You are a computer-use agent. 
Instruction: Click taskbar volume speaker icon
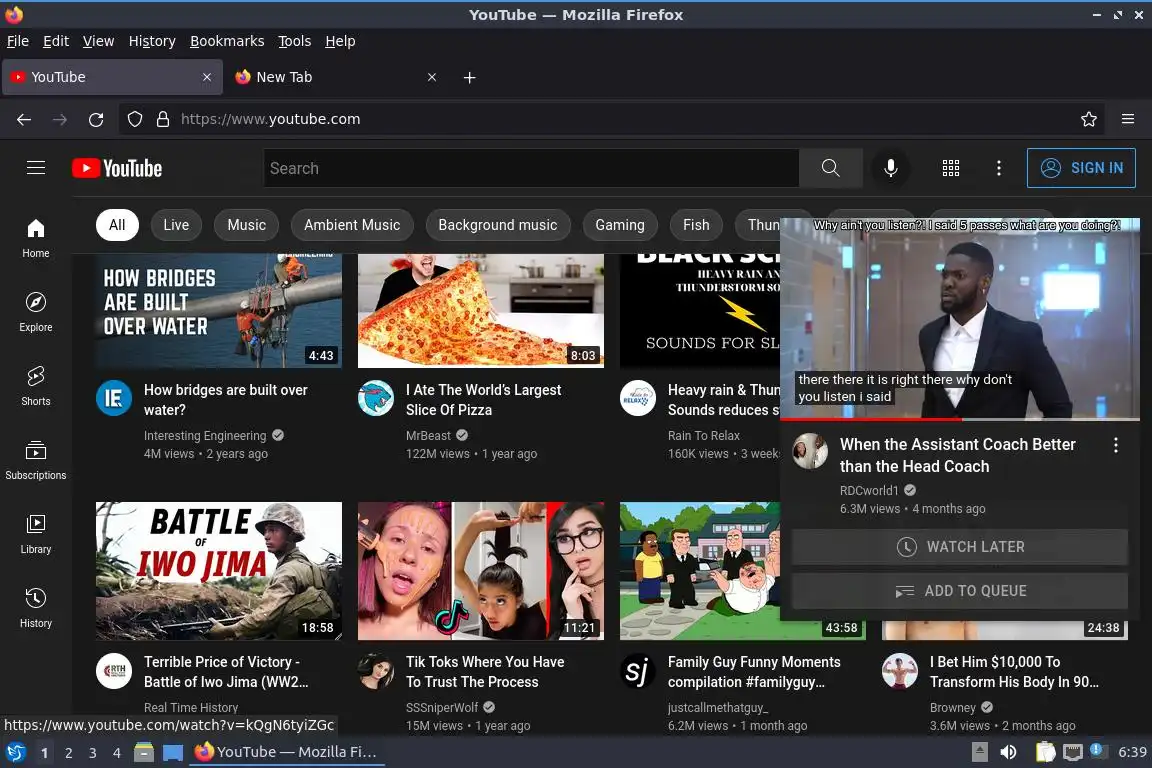pyautogui.click(x=1008, y=752)
